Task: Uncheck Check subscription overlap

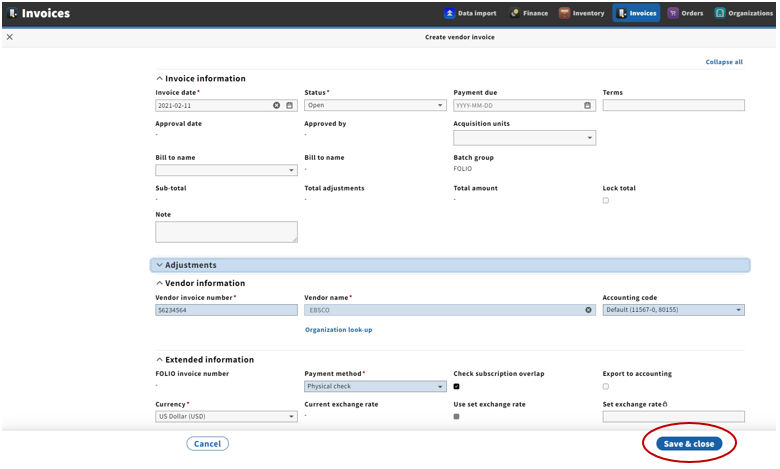Action: [456, 386]
